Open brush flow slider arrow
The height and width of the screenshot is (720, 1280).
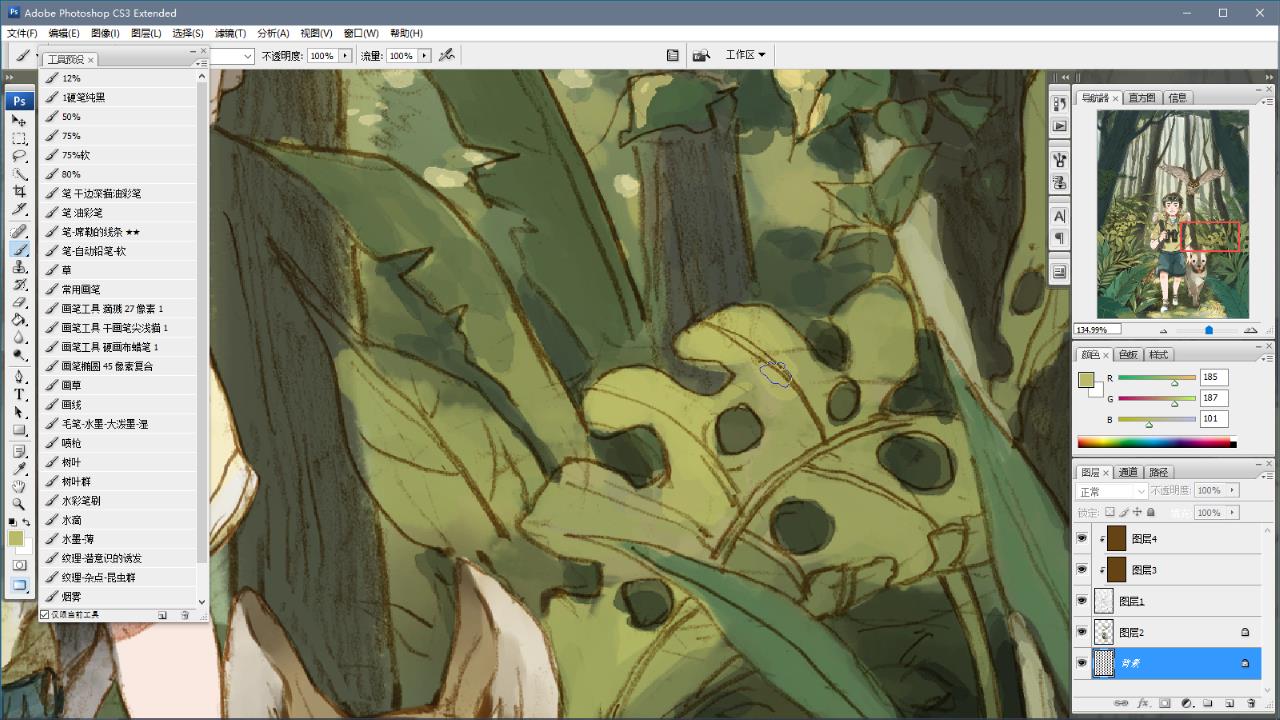point(425,56)
